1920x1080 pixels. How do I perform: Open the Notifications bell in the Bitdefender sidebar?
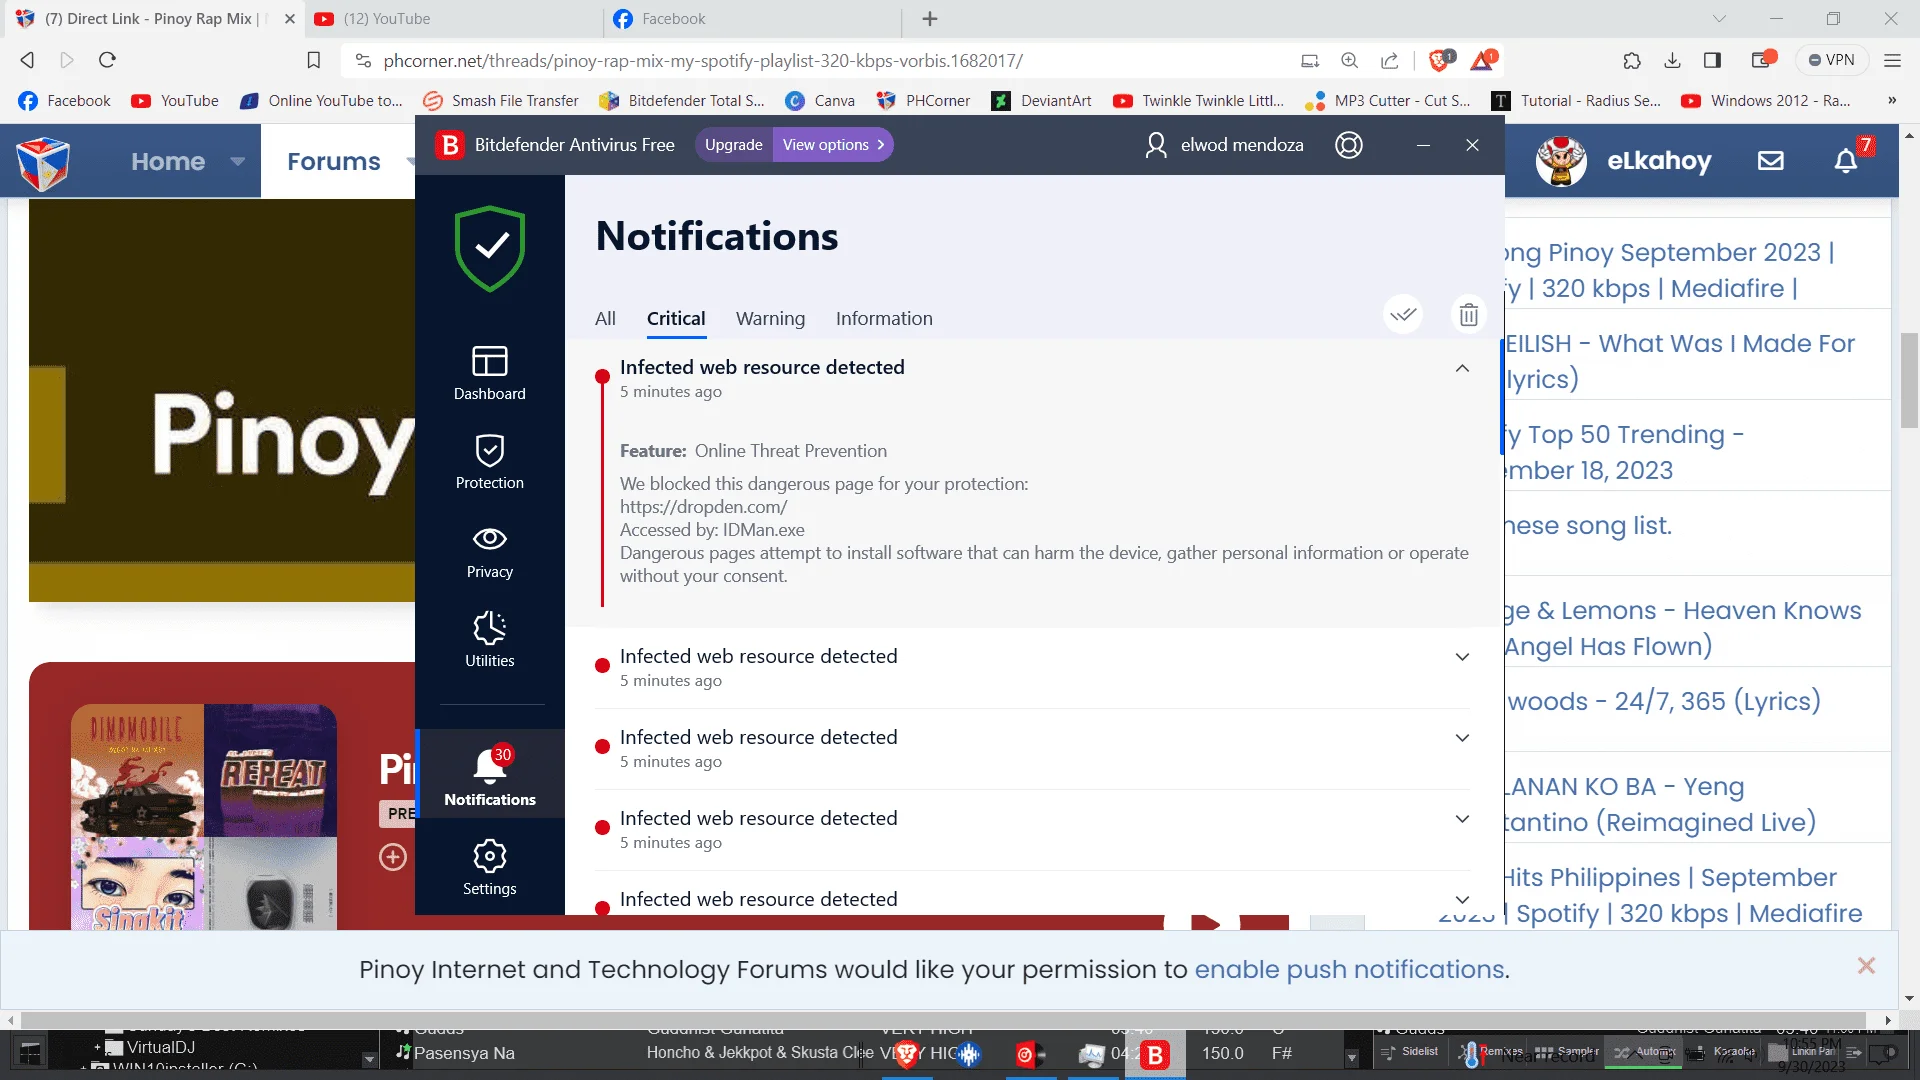point(489,775)
